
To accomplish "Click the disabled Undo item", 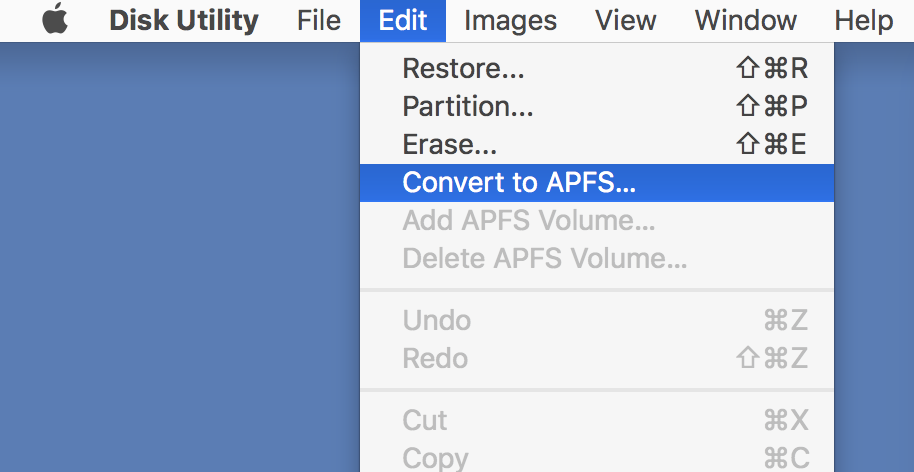I will [597, 320].
